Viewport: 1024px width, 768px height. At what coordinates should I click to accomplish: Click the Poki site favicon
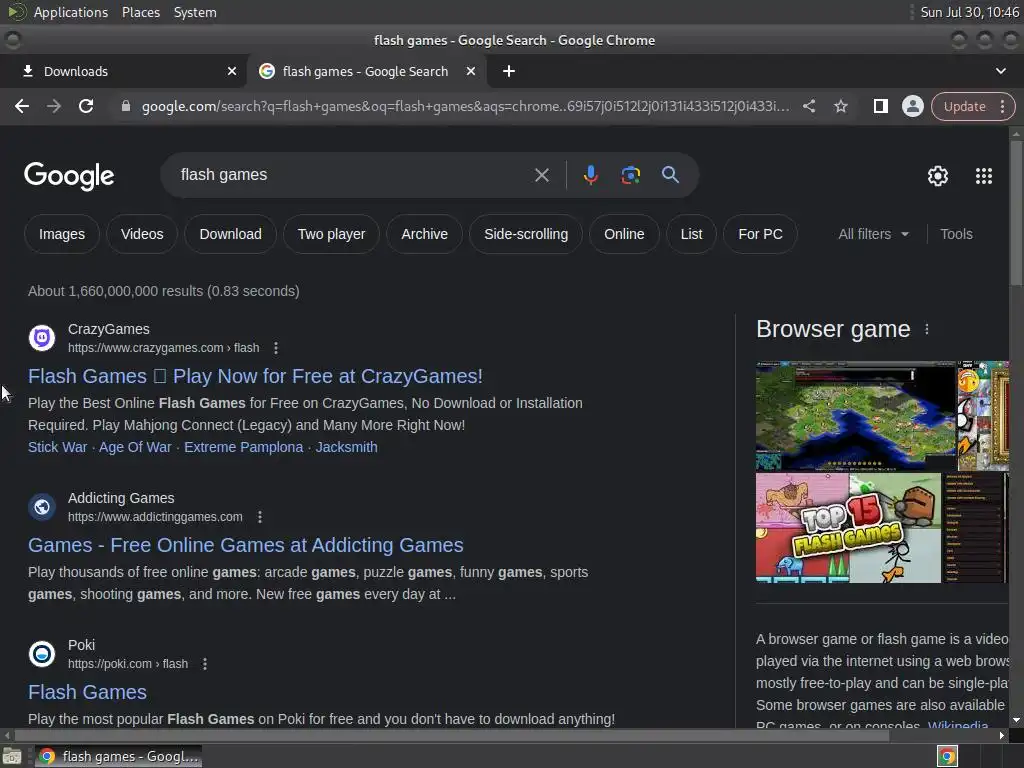pos(42,654)
